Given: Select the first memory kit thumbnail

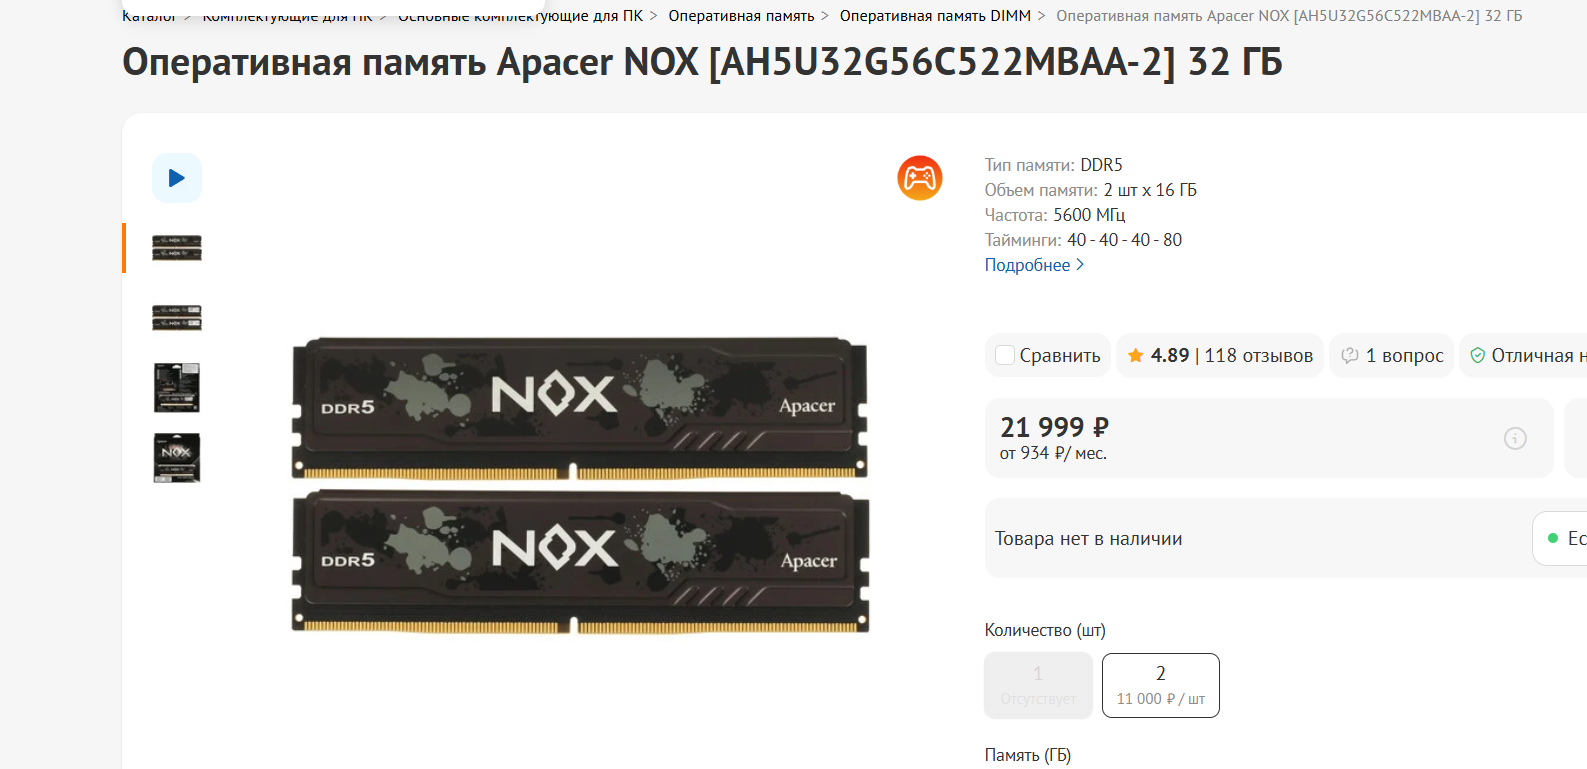Looking at the screenshot, I should point(177,248).
